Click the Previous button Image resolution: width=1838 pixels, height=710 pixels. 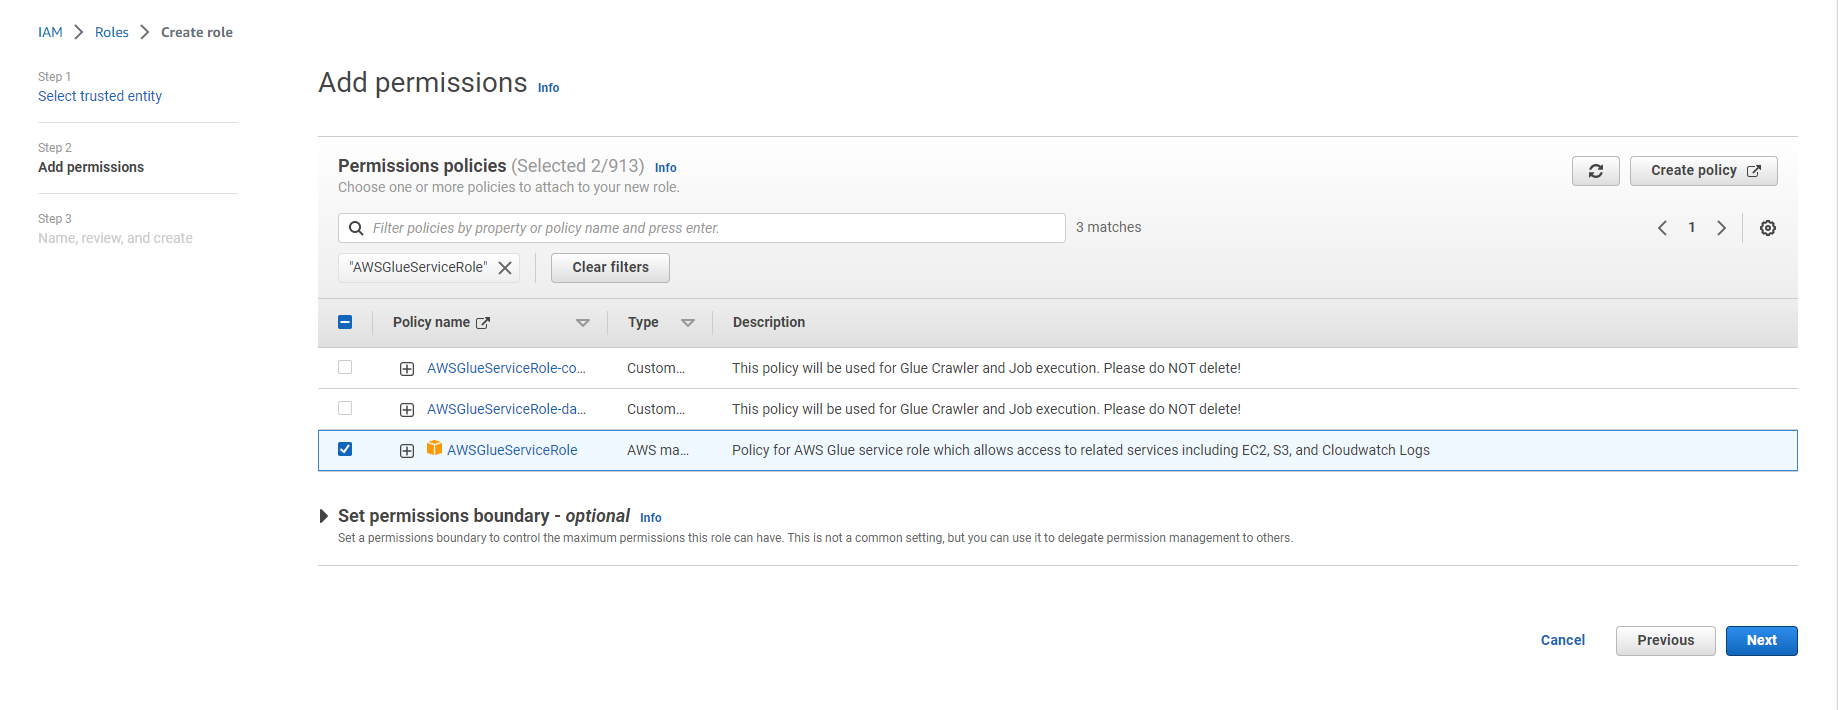[1665, 641]
